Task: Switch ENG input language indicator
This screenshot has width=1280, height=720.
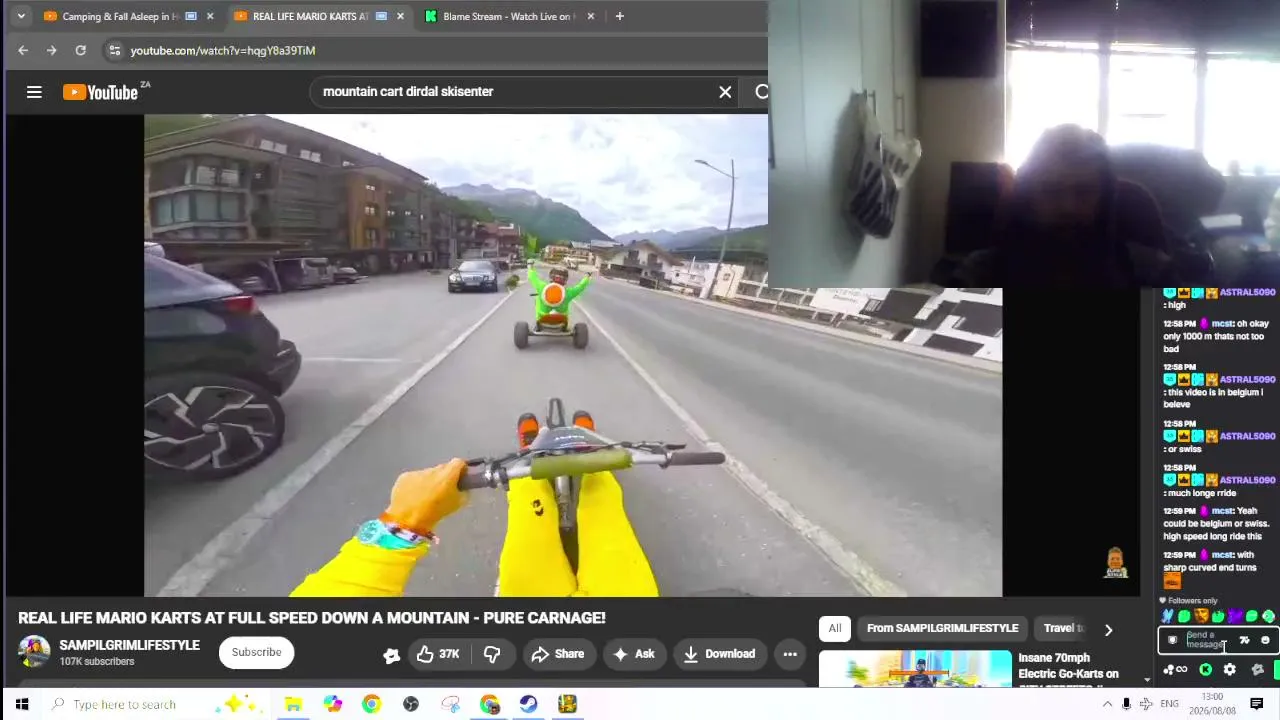Action: point(1169,704)
